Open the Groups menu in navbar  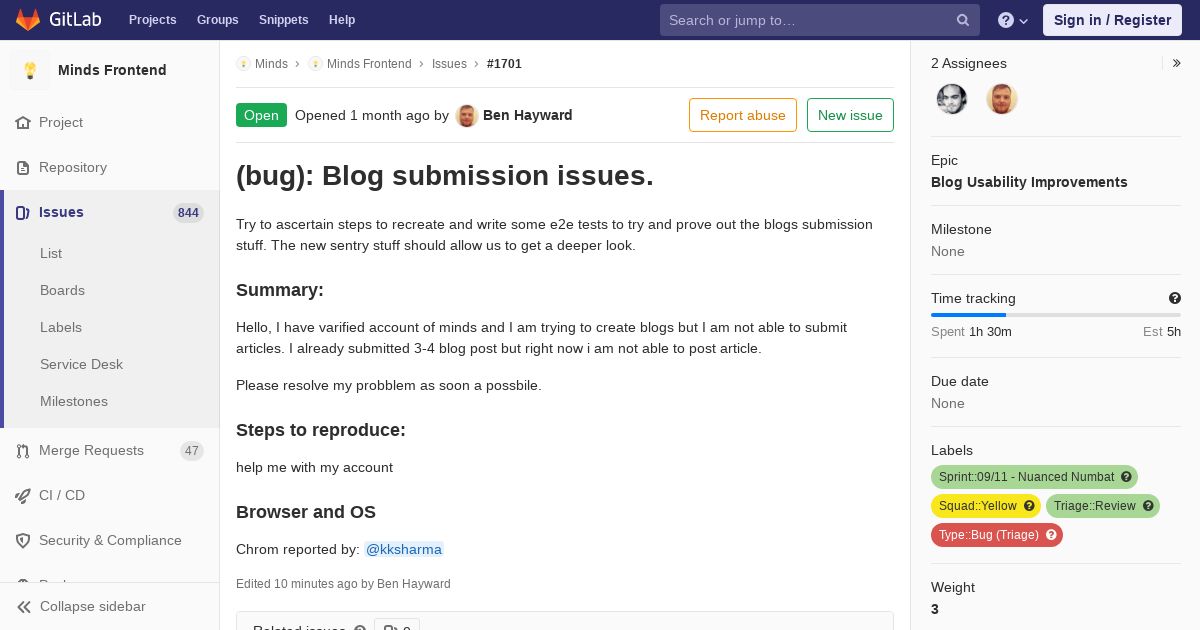tap(217, 20)
